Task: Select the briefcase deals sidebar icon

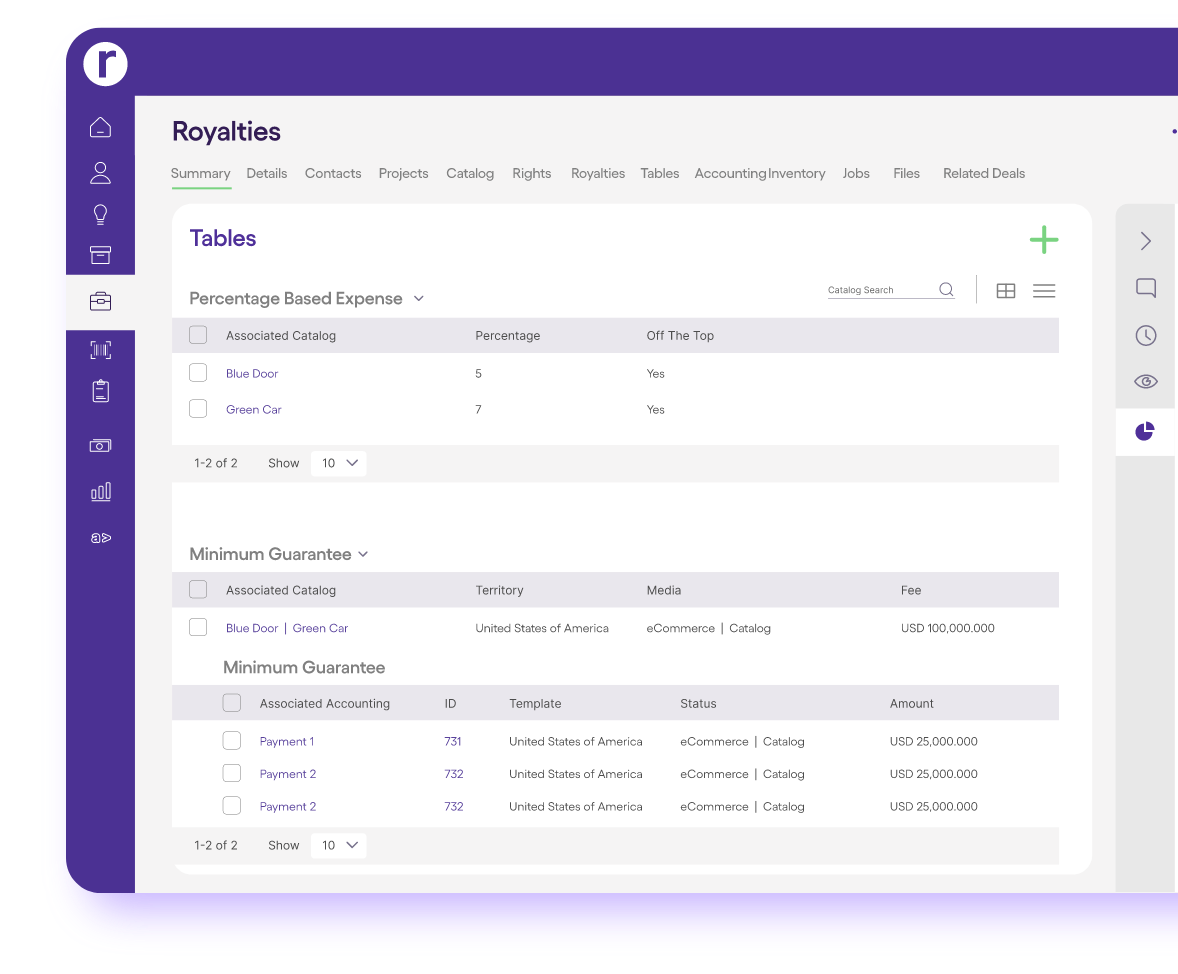Action: (x=100, y=301)
